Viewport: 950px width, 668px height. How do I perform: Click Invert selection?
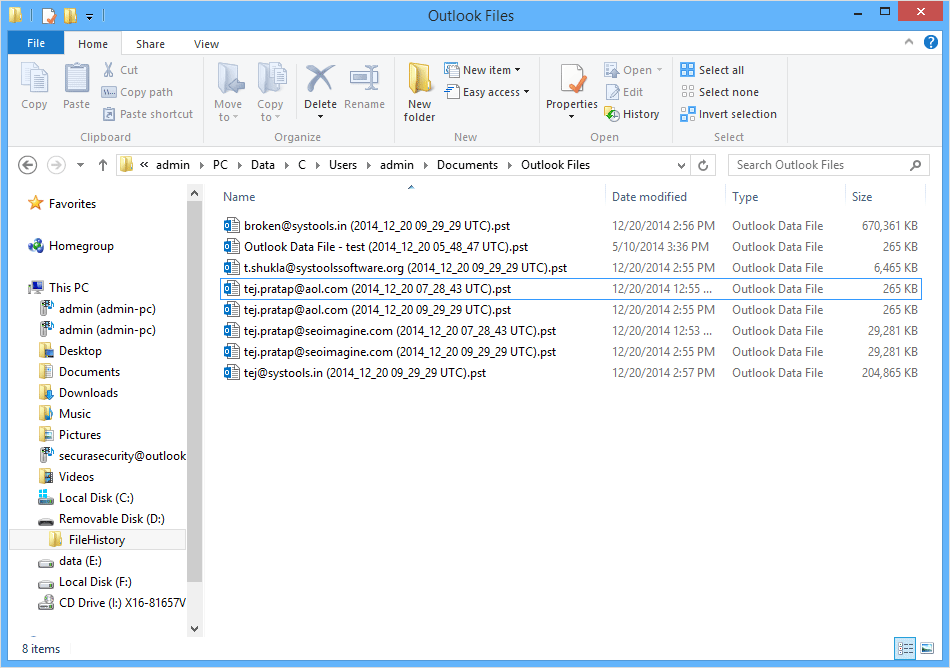[x=728, y=114]
